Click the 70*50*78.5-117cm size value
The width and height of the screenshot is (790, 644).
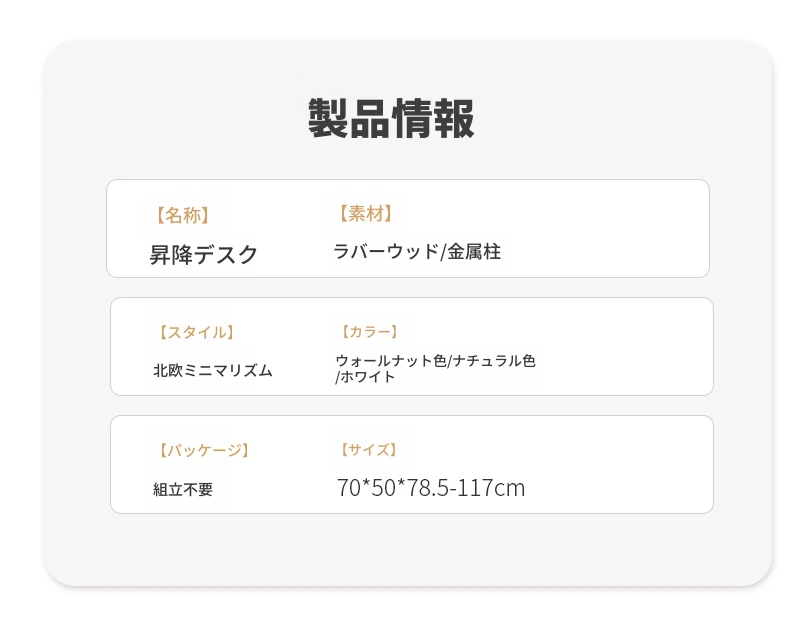(431, 488)
